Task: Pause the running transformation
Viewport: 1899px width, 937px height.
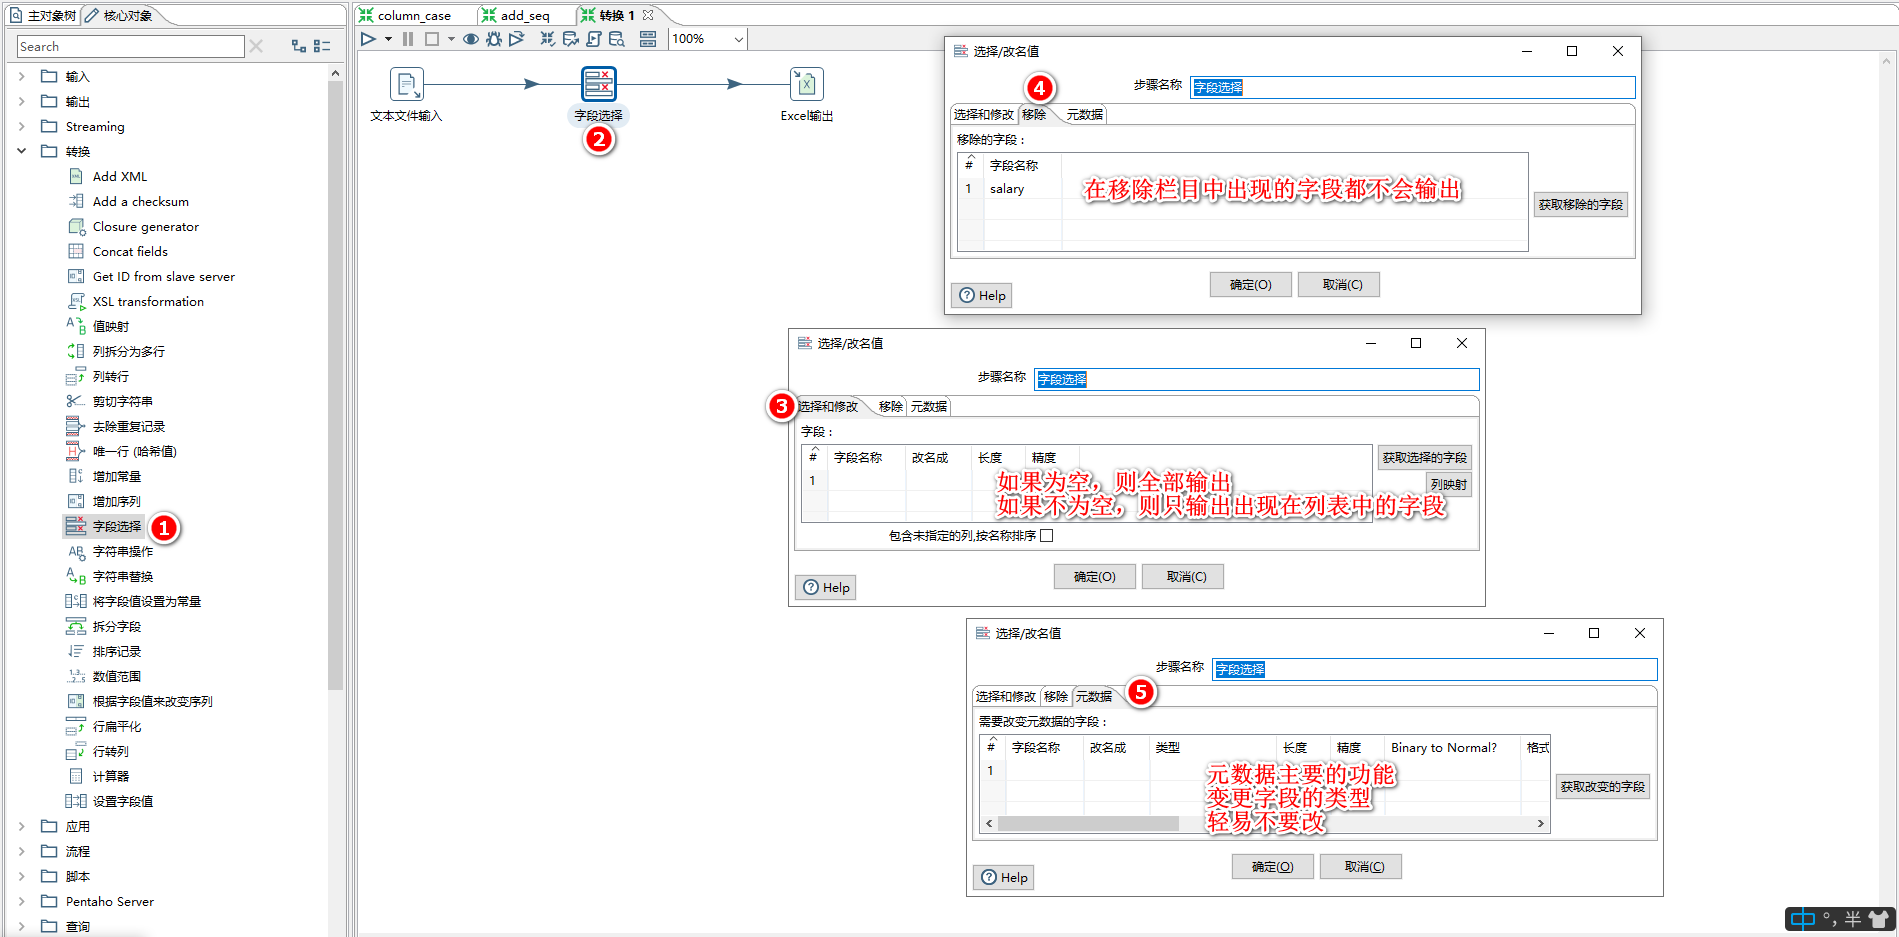Action: pyautogui.click(x=408, y=39)
